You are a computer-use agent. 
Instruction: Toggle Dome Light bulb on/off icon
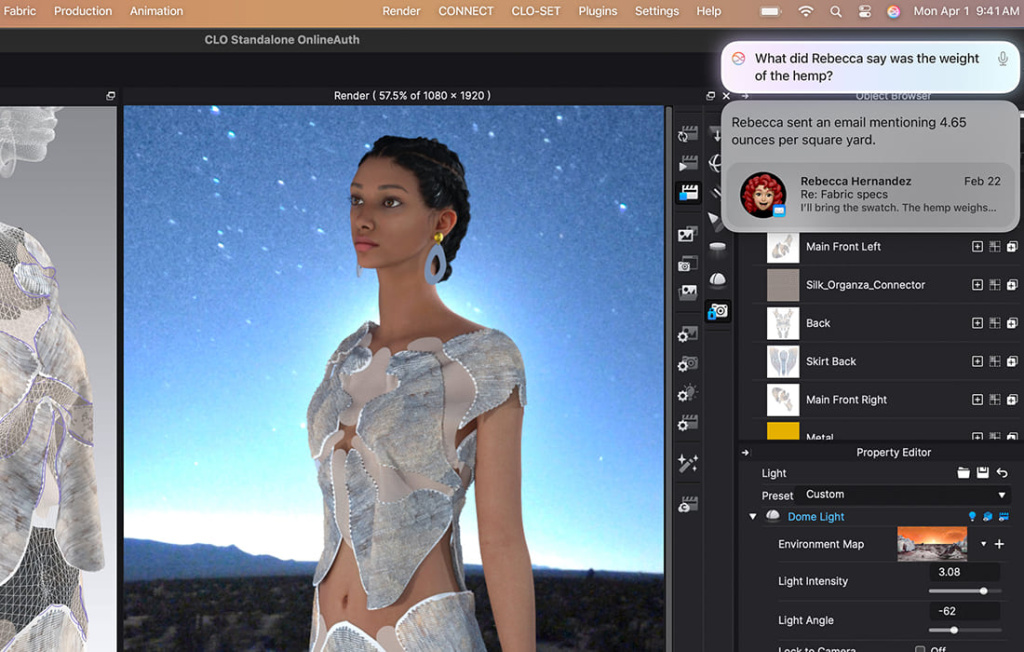[x=972, y=517]
